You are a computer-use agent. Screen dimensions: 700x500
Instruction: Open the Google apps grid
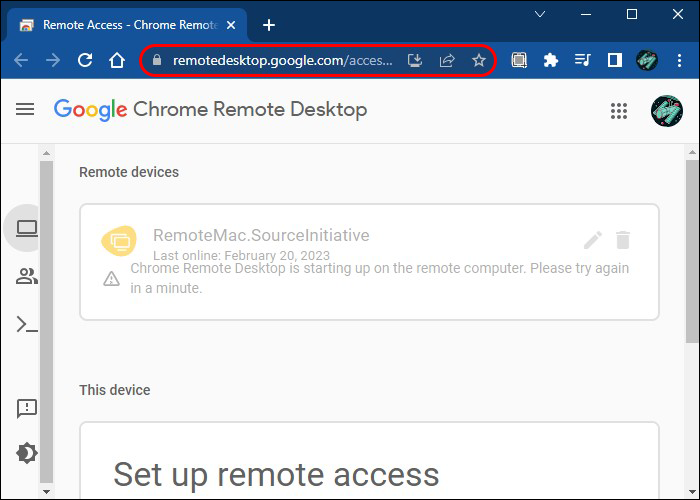coord(619,111)
